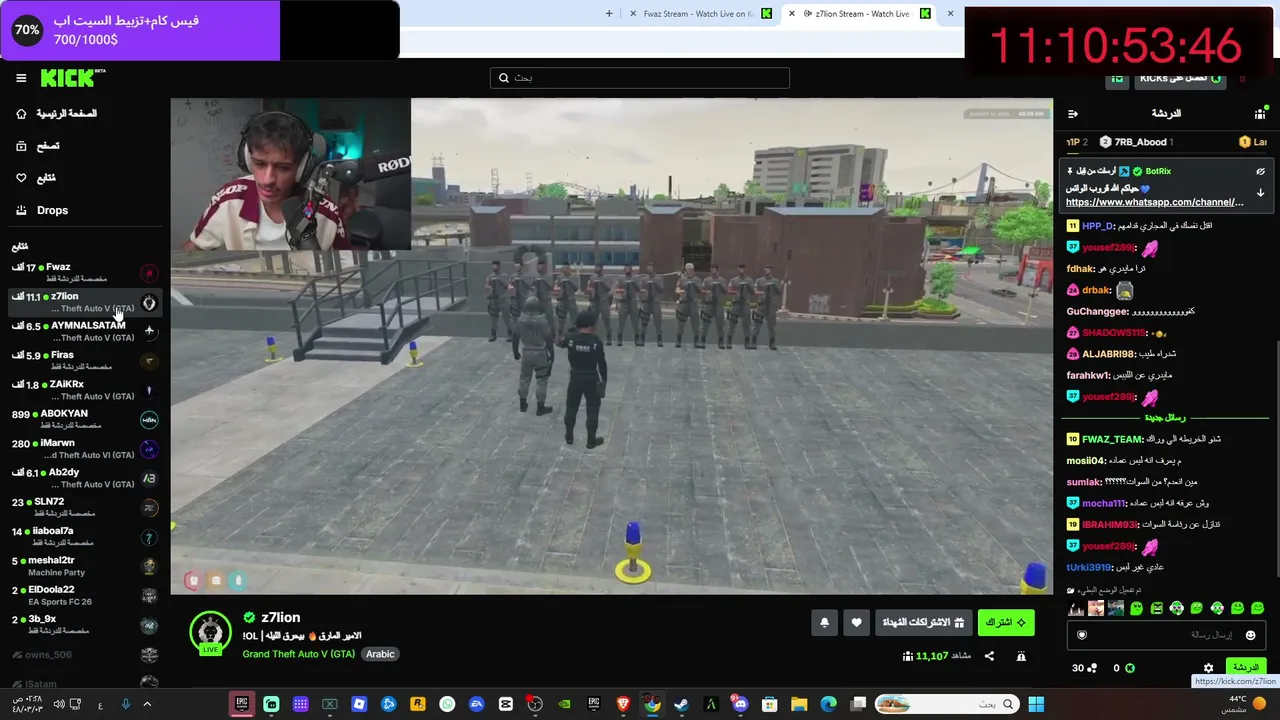Click the taskbar microphone icon
Screen dimensions: 1280x720
[125, 704]
